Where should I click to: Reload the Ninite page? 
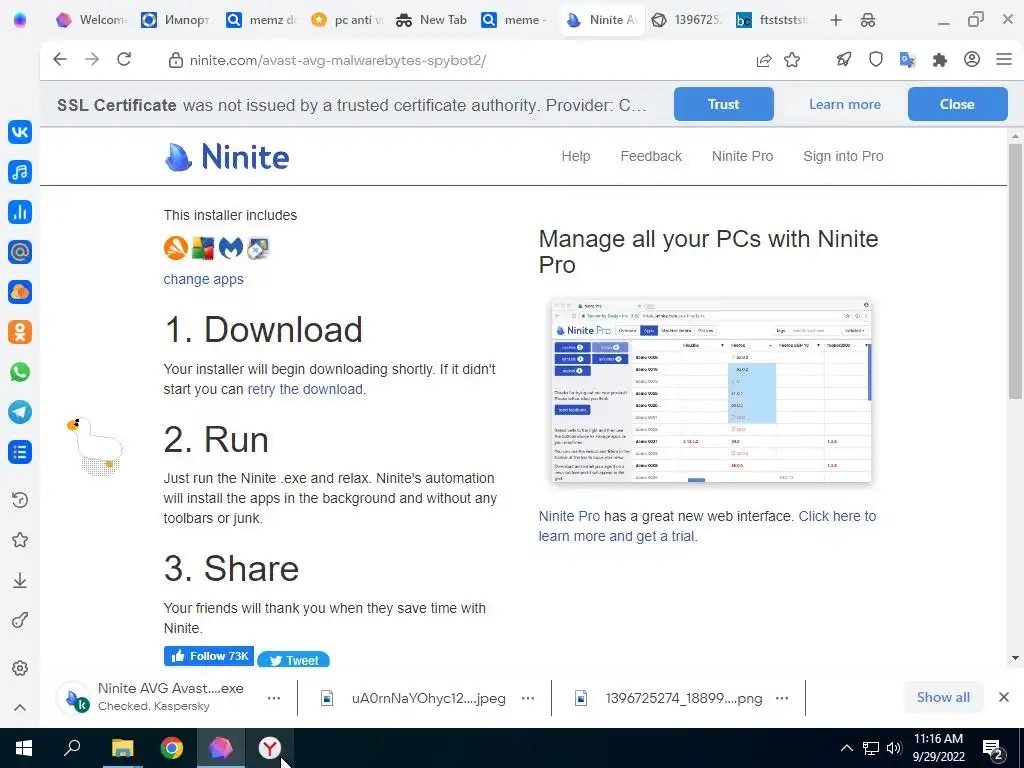pyautogui.click(x=124, y=60)
